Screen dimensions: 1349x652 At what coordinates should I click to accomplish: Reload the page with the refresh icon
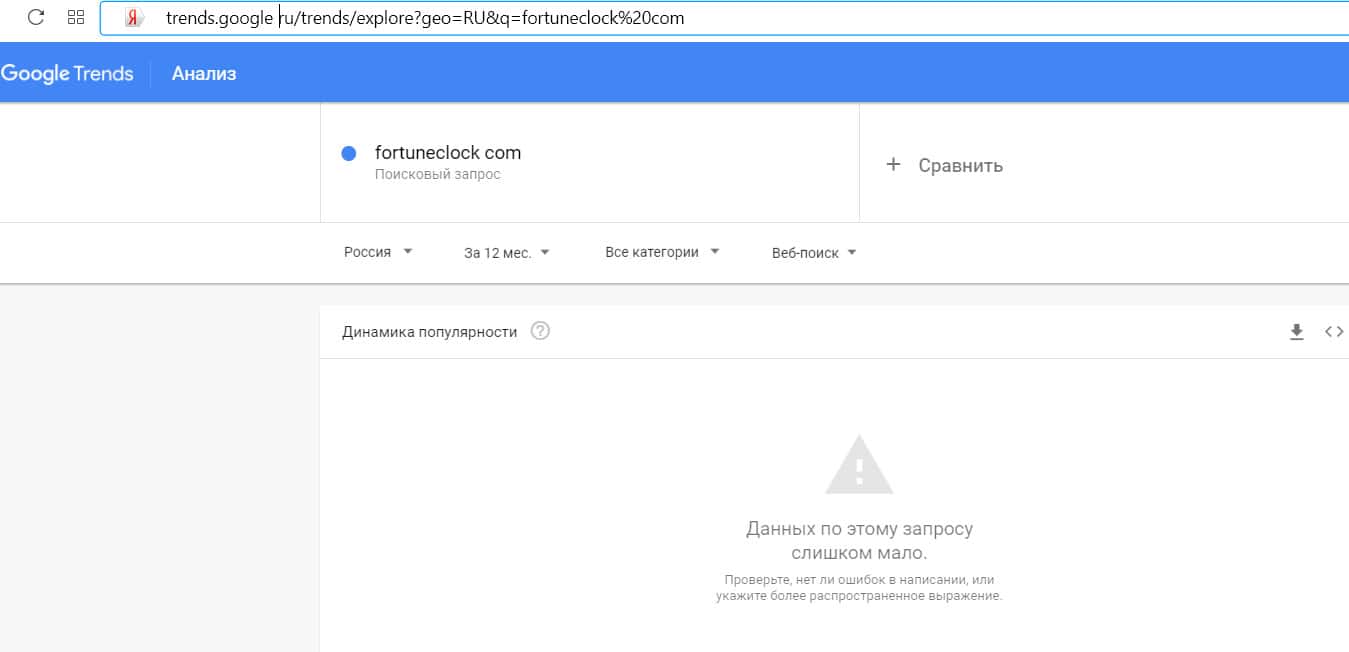[x=36, y=17]
